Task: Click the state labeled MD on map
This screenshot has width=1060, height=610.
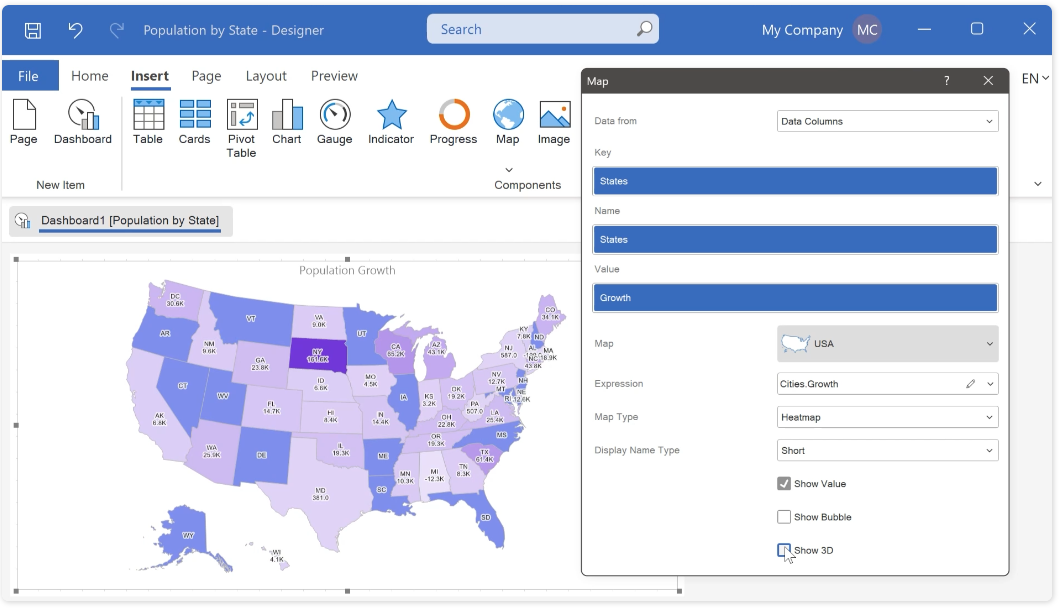Action: tap(320, 494)
